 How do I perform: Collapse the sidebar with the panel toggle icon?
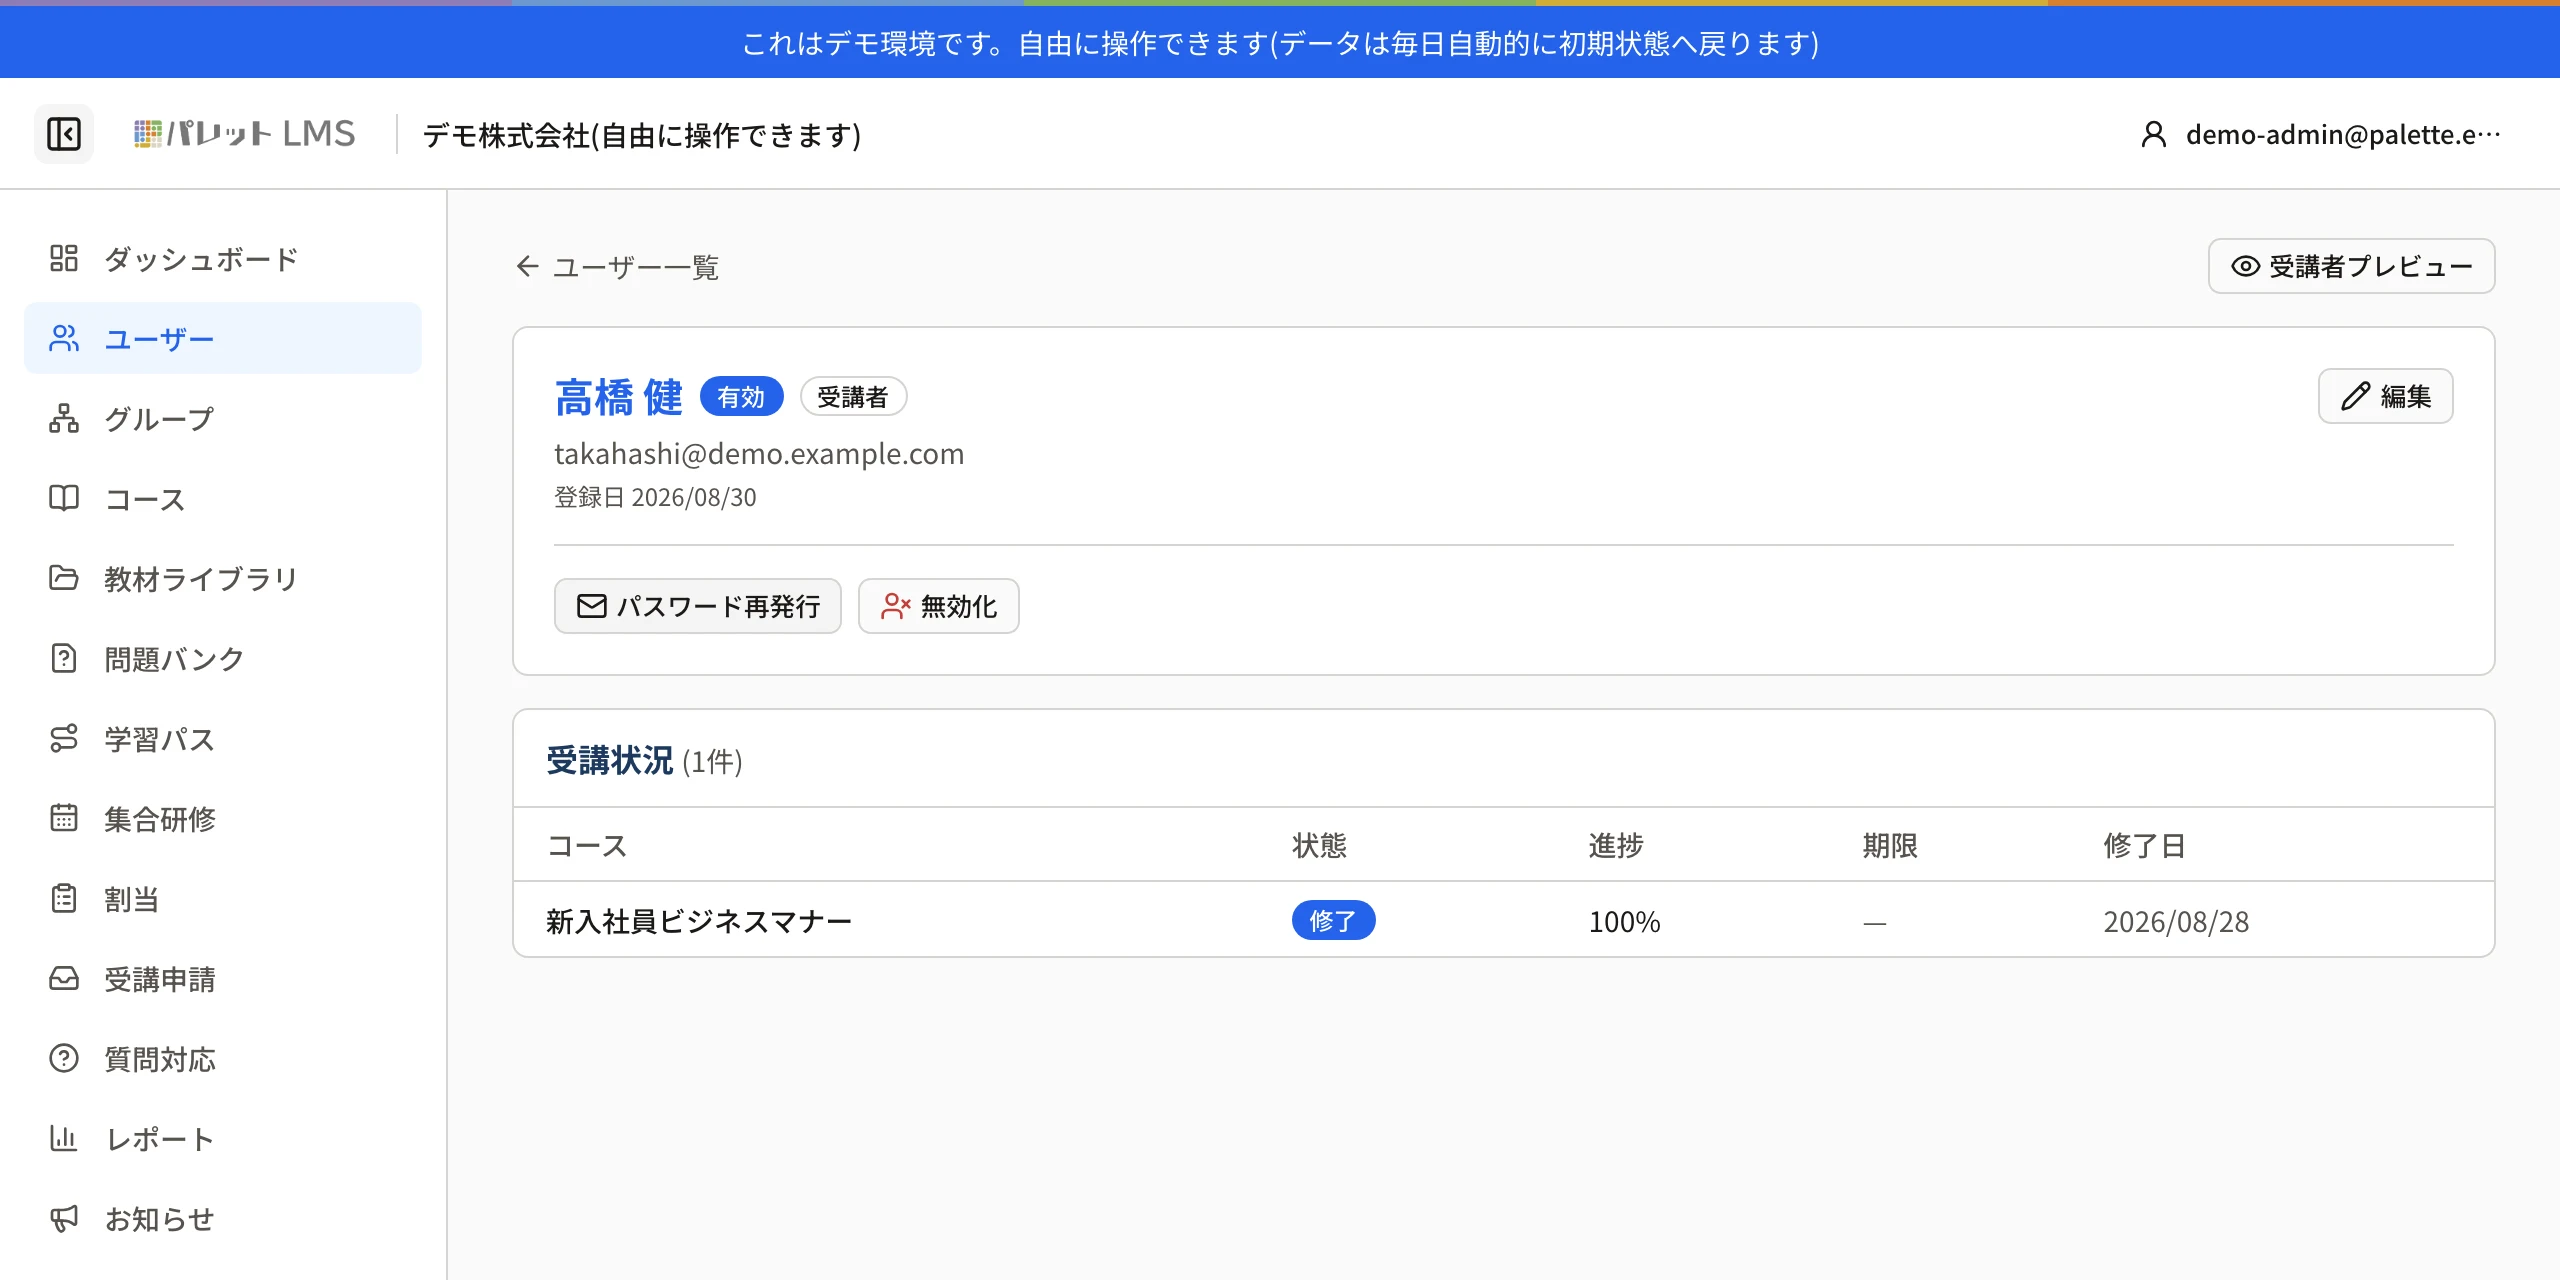[64, 134]
